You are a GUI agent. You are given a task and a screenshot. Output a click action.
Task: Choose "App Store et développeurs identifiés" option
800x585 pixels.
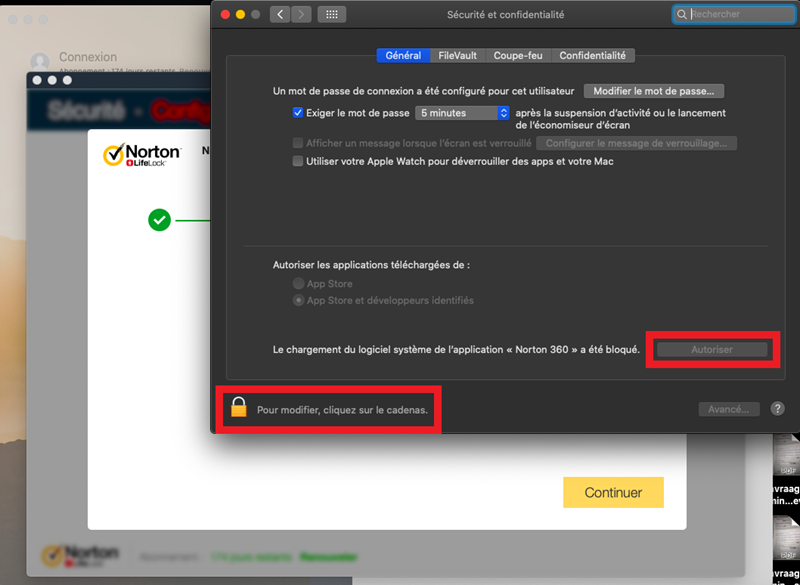298,300
